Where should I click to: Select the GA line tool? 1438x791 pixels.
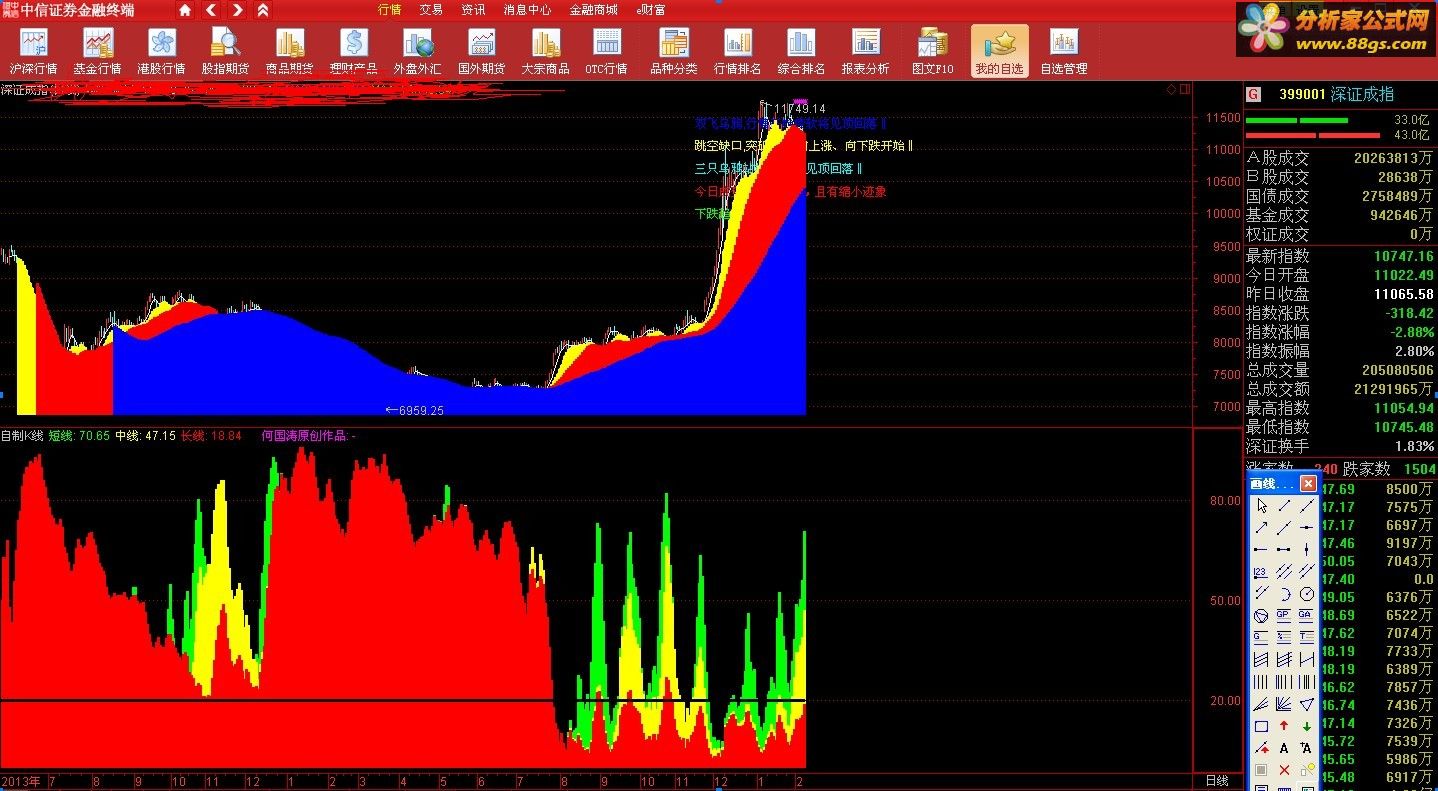(1307, 615)
